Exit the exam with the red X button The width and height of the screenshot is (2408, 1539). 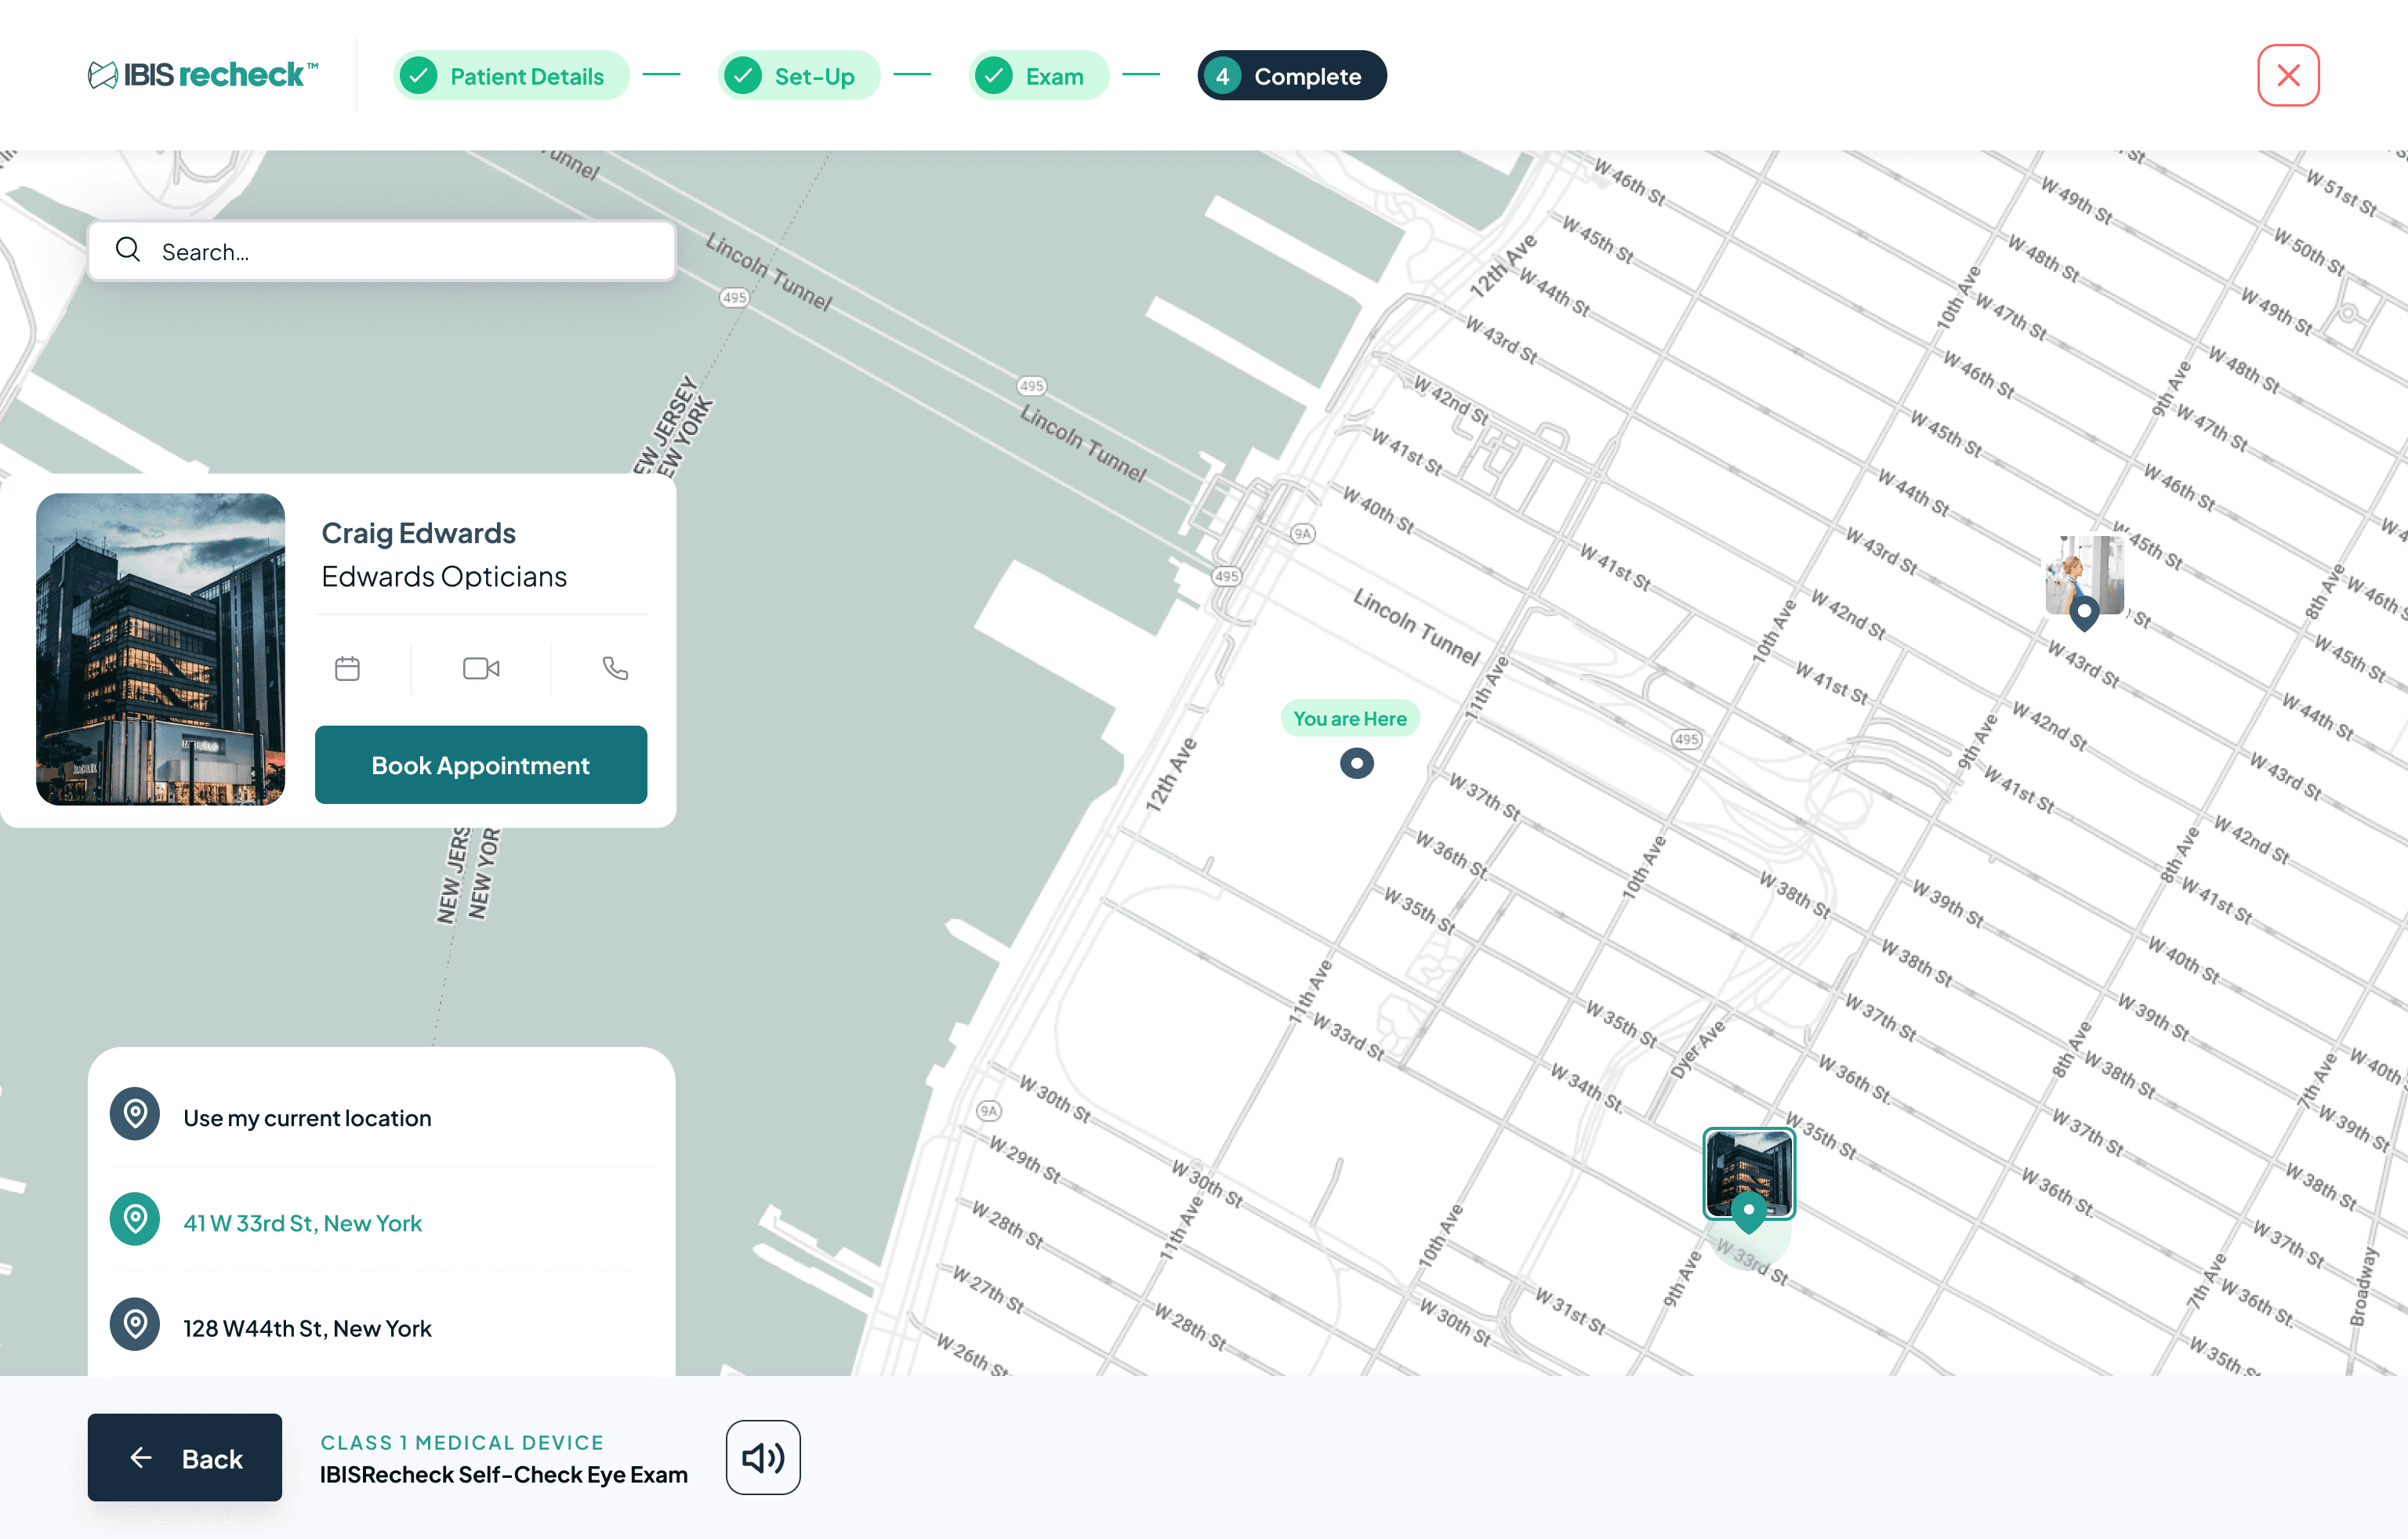[2287, 74]
